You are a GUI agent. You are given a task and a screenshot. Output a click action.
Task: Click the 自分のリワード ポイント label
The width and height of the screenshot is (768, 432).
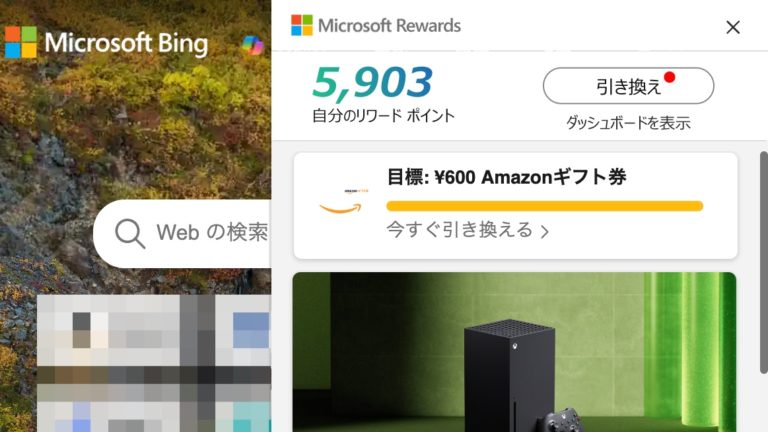point(384,116)
